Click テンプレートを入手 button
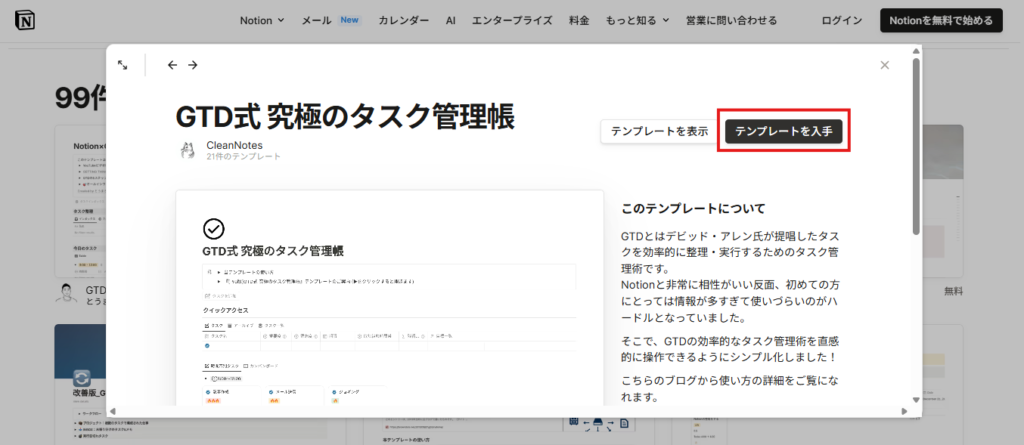 pos(784,131)
